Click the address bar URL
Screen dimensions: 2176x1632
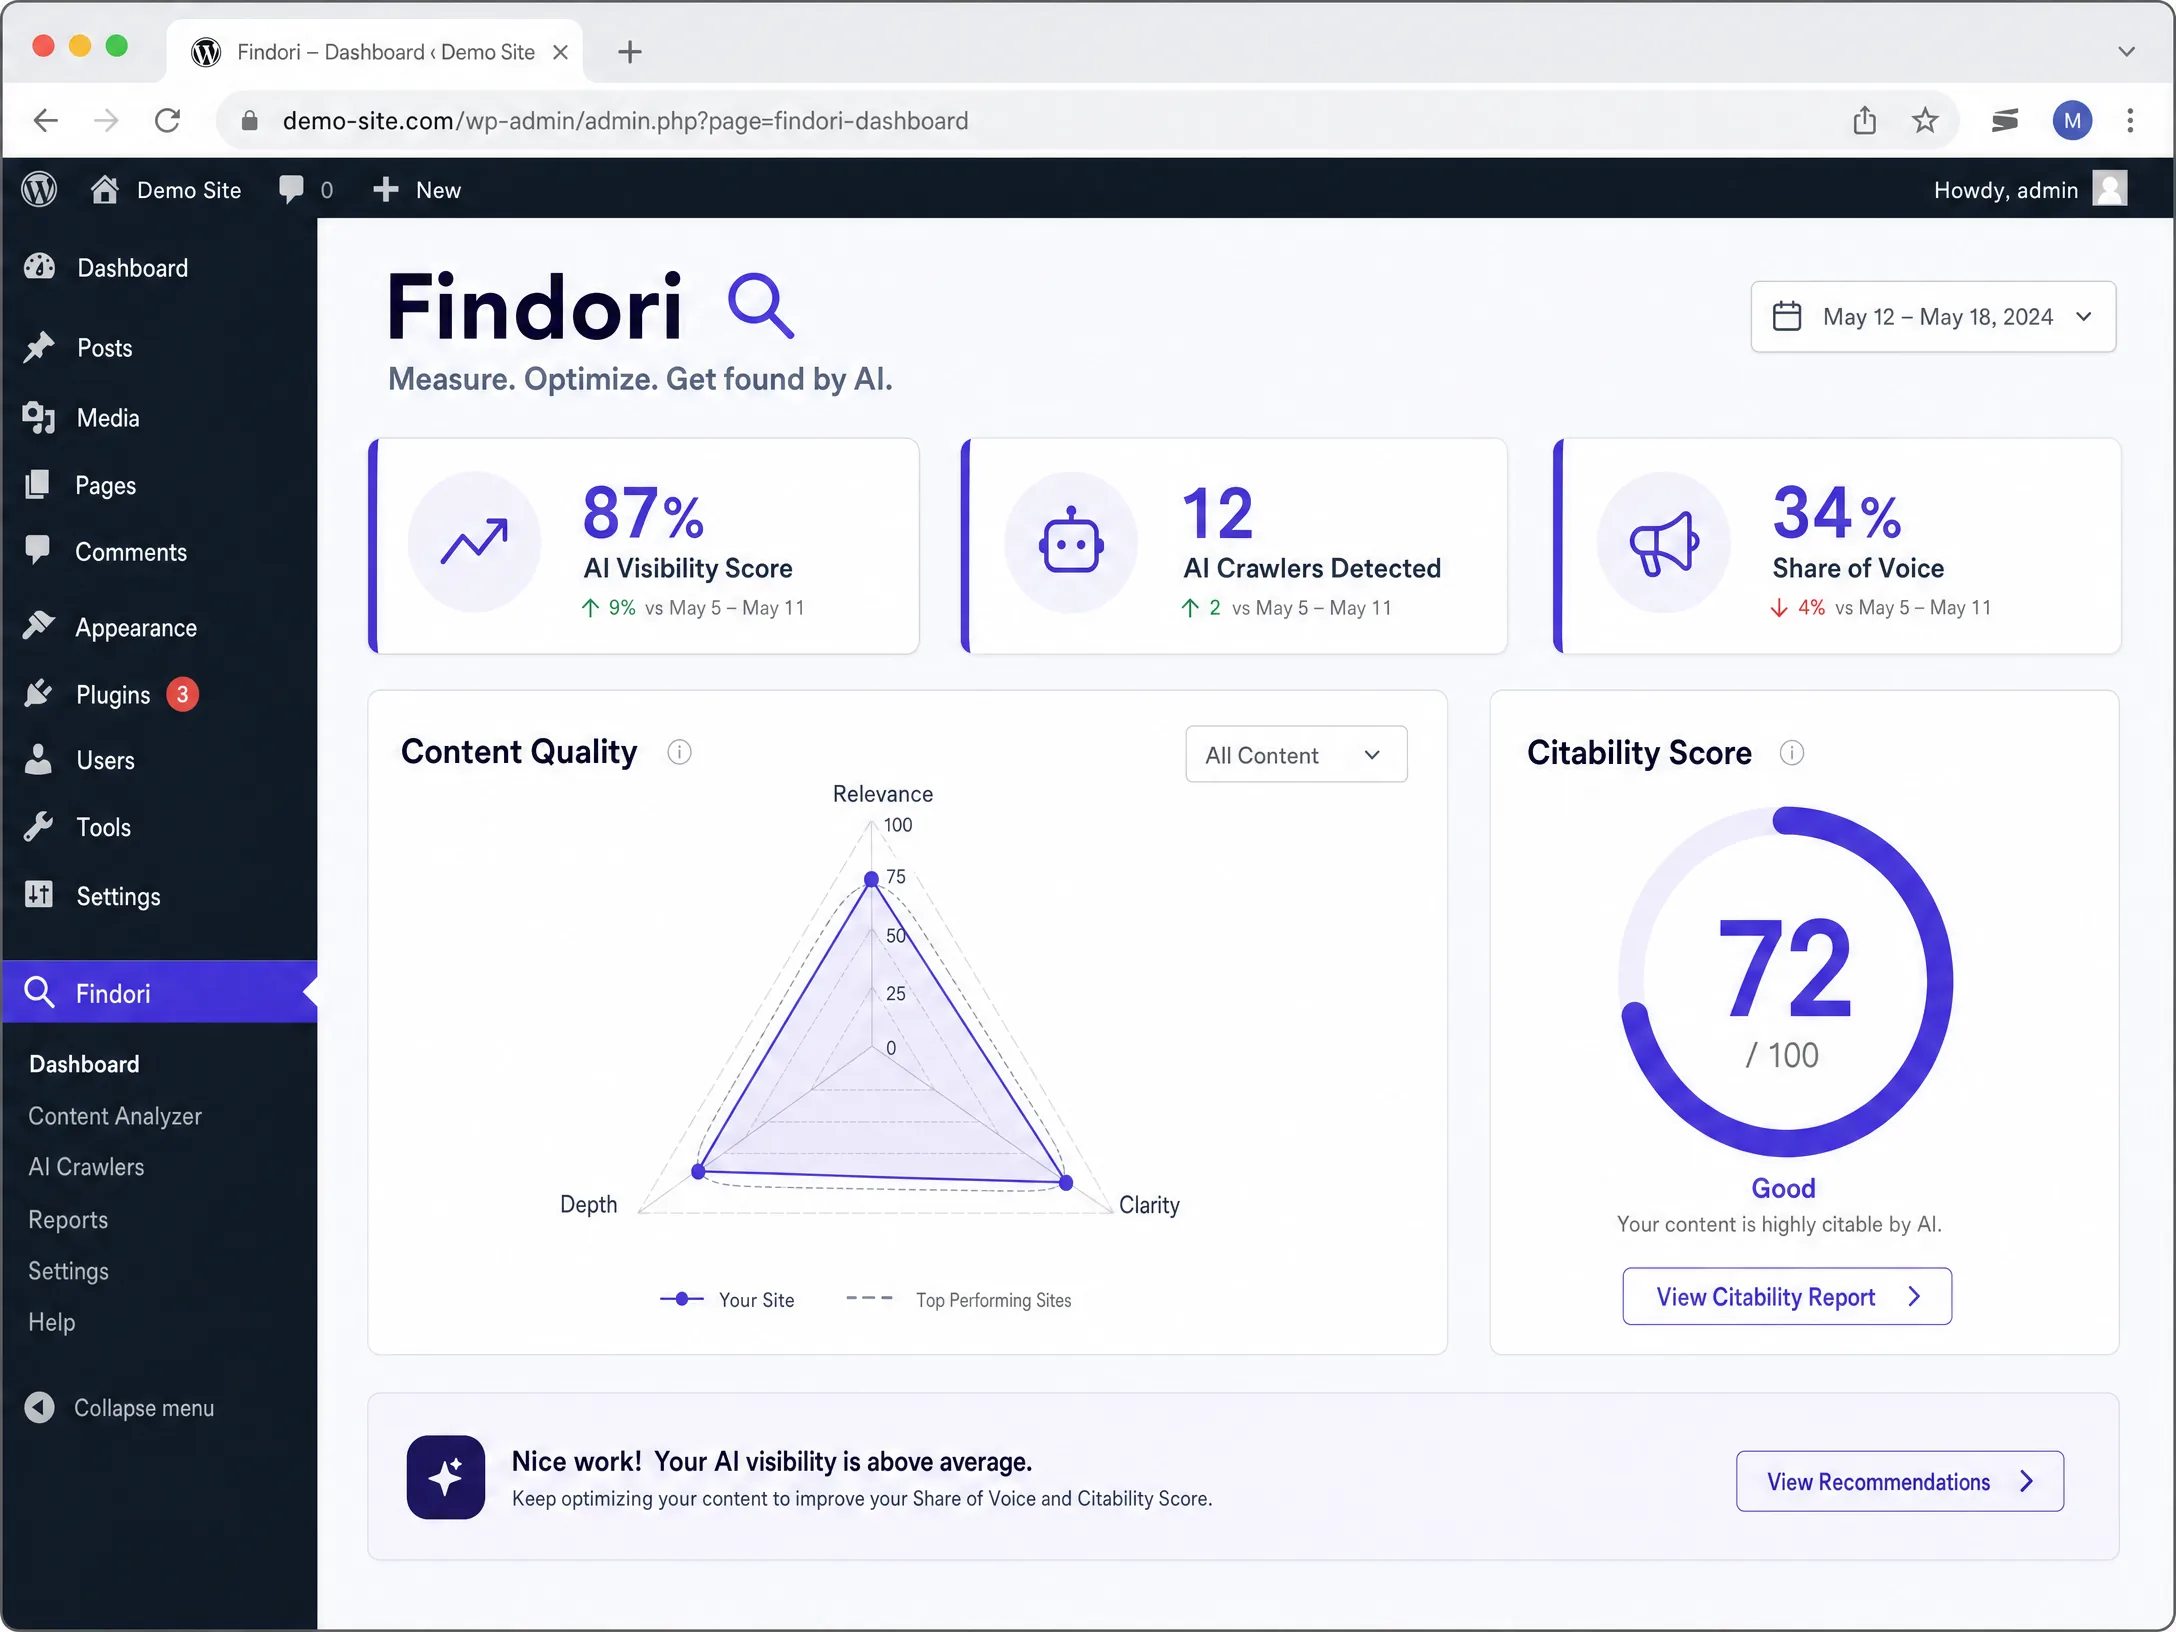(x=625, y=121)
